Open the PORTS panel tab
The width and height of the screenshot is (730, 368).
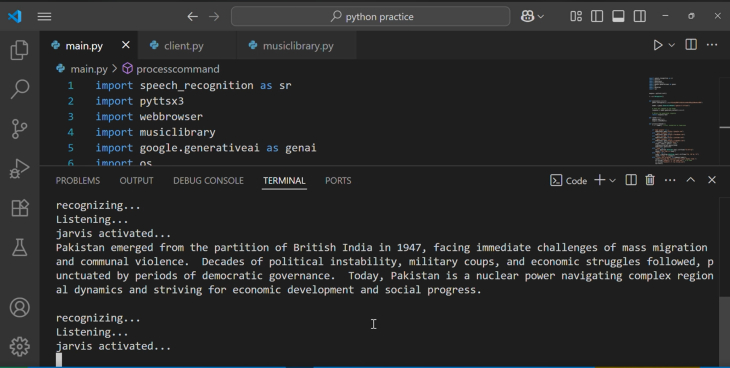pos(338,181)
